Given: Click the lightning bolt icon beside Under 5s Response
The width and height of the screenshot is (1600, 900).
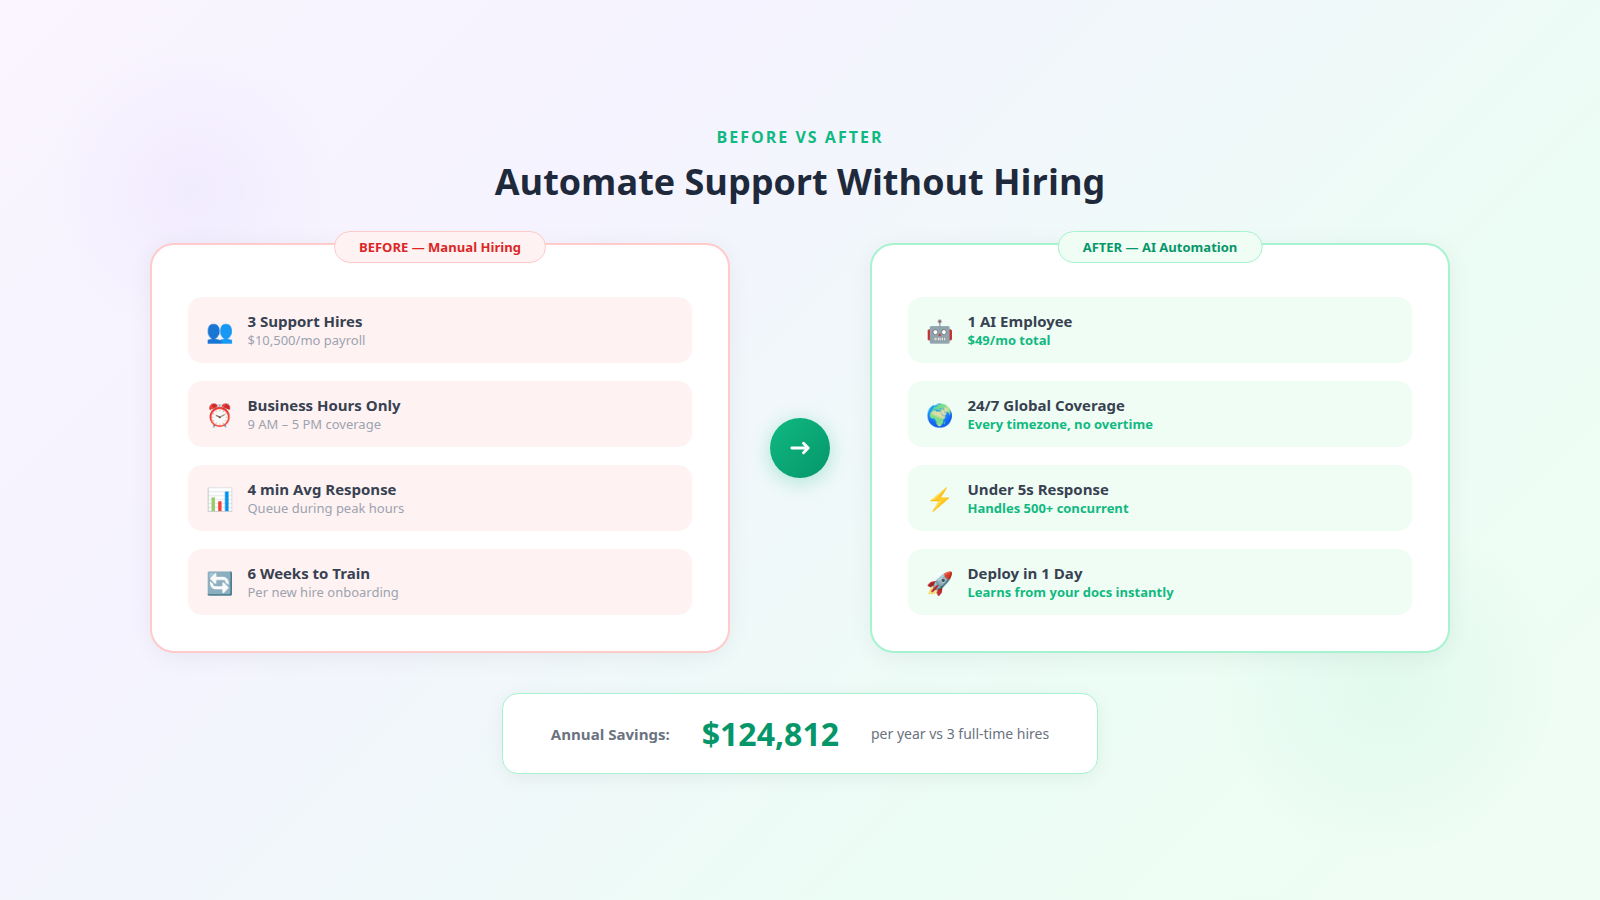Looking at the screenshot, I should tap(940, 499).
